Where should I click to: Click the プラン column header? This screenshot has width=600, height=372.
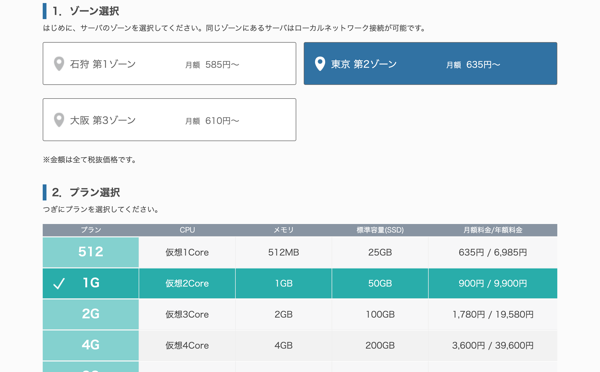point(91,230)
